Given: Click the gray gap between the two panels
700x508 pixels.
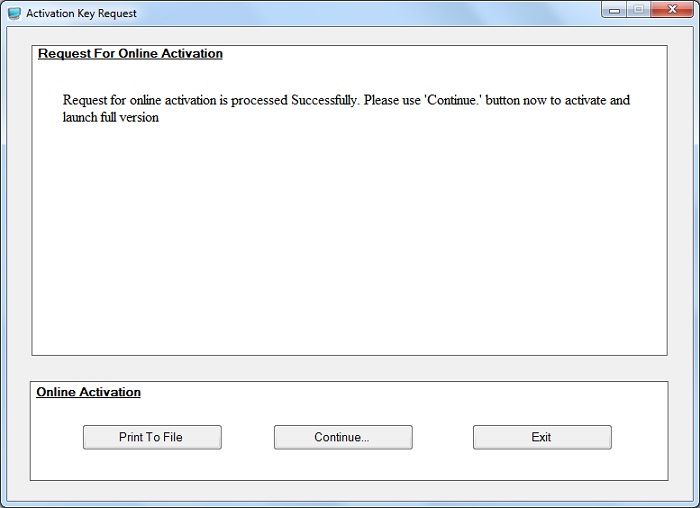Looking at the screenshot, I should pos(349,368).
